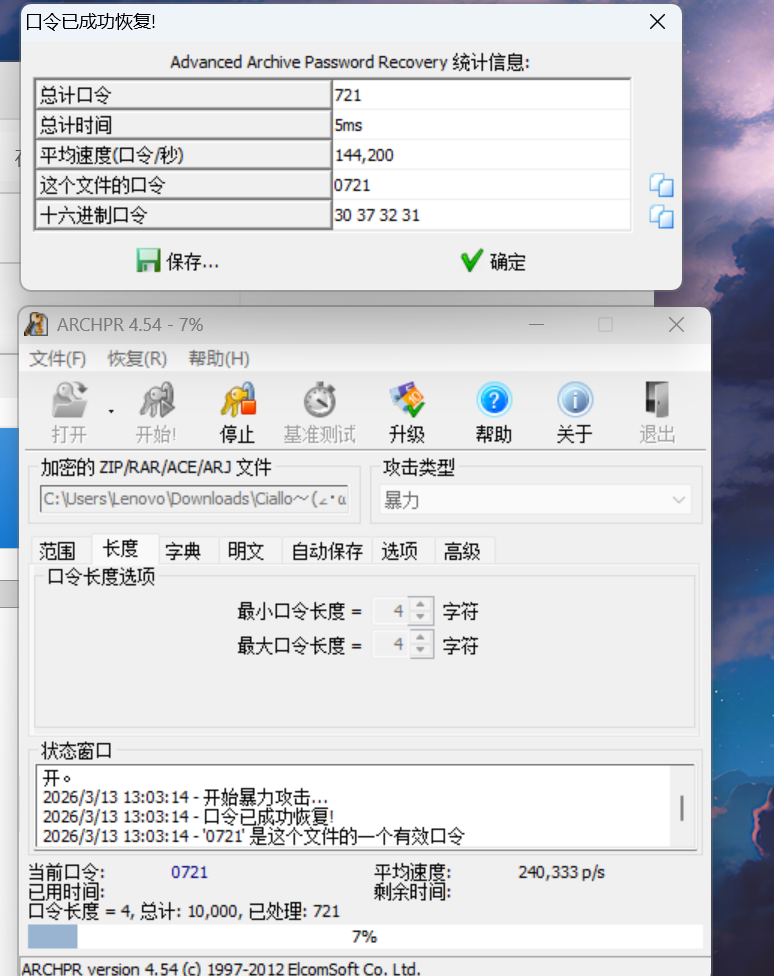Switch to the 自动保存 tab
The width and height of the screenshot is (774, 976).
tap(327, 551)
